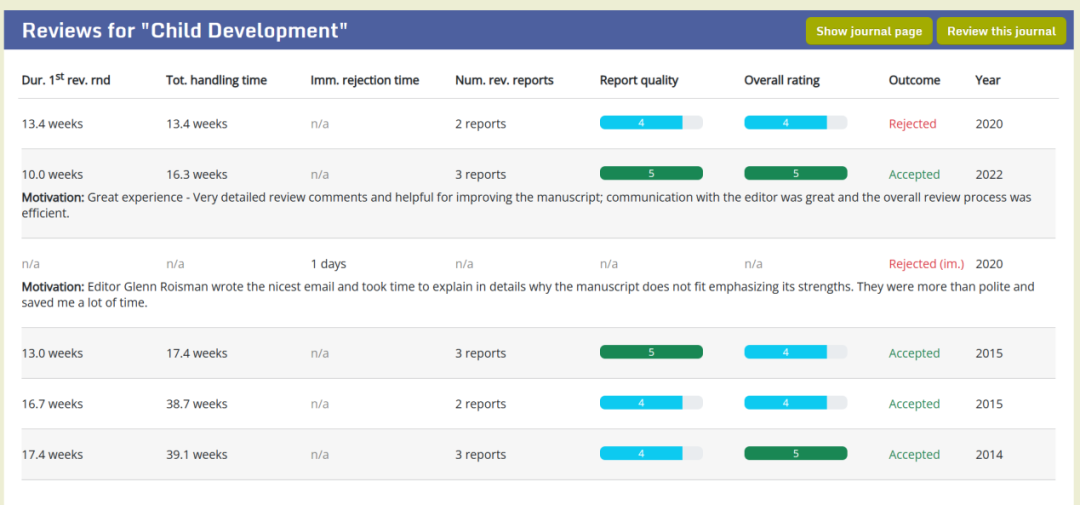
Task: Click the 38.7 weeks total handling time
Action: click(197, 404)
